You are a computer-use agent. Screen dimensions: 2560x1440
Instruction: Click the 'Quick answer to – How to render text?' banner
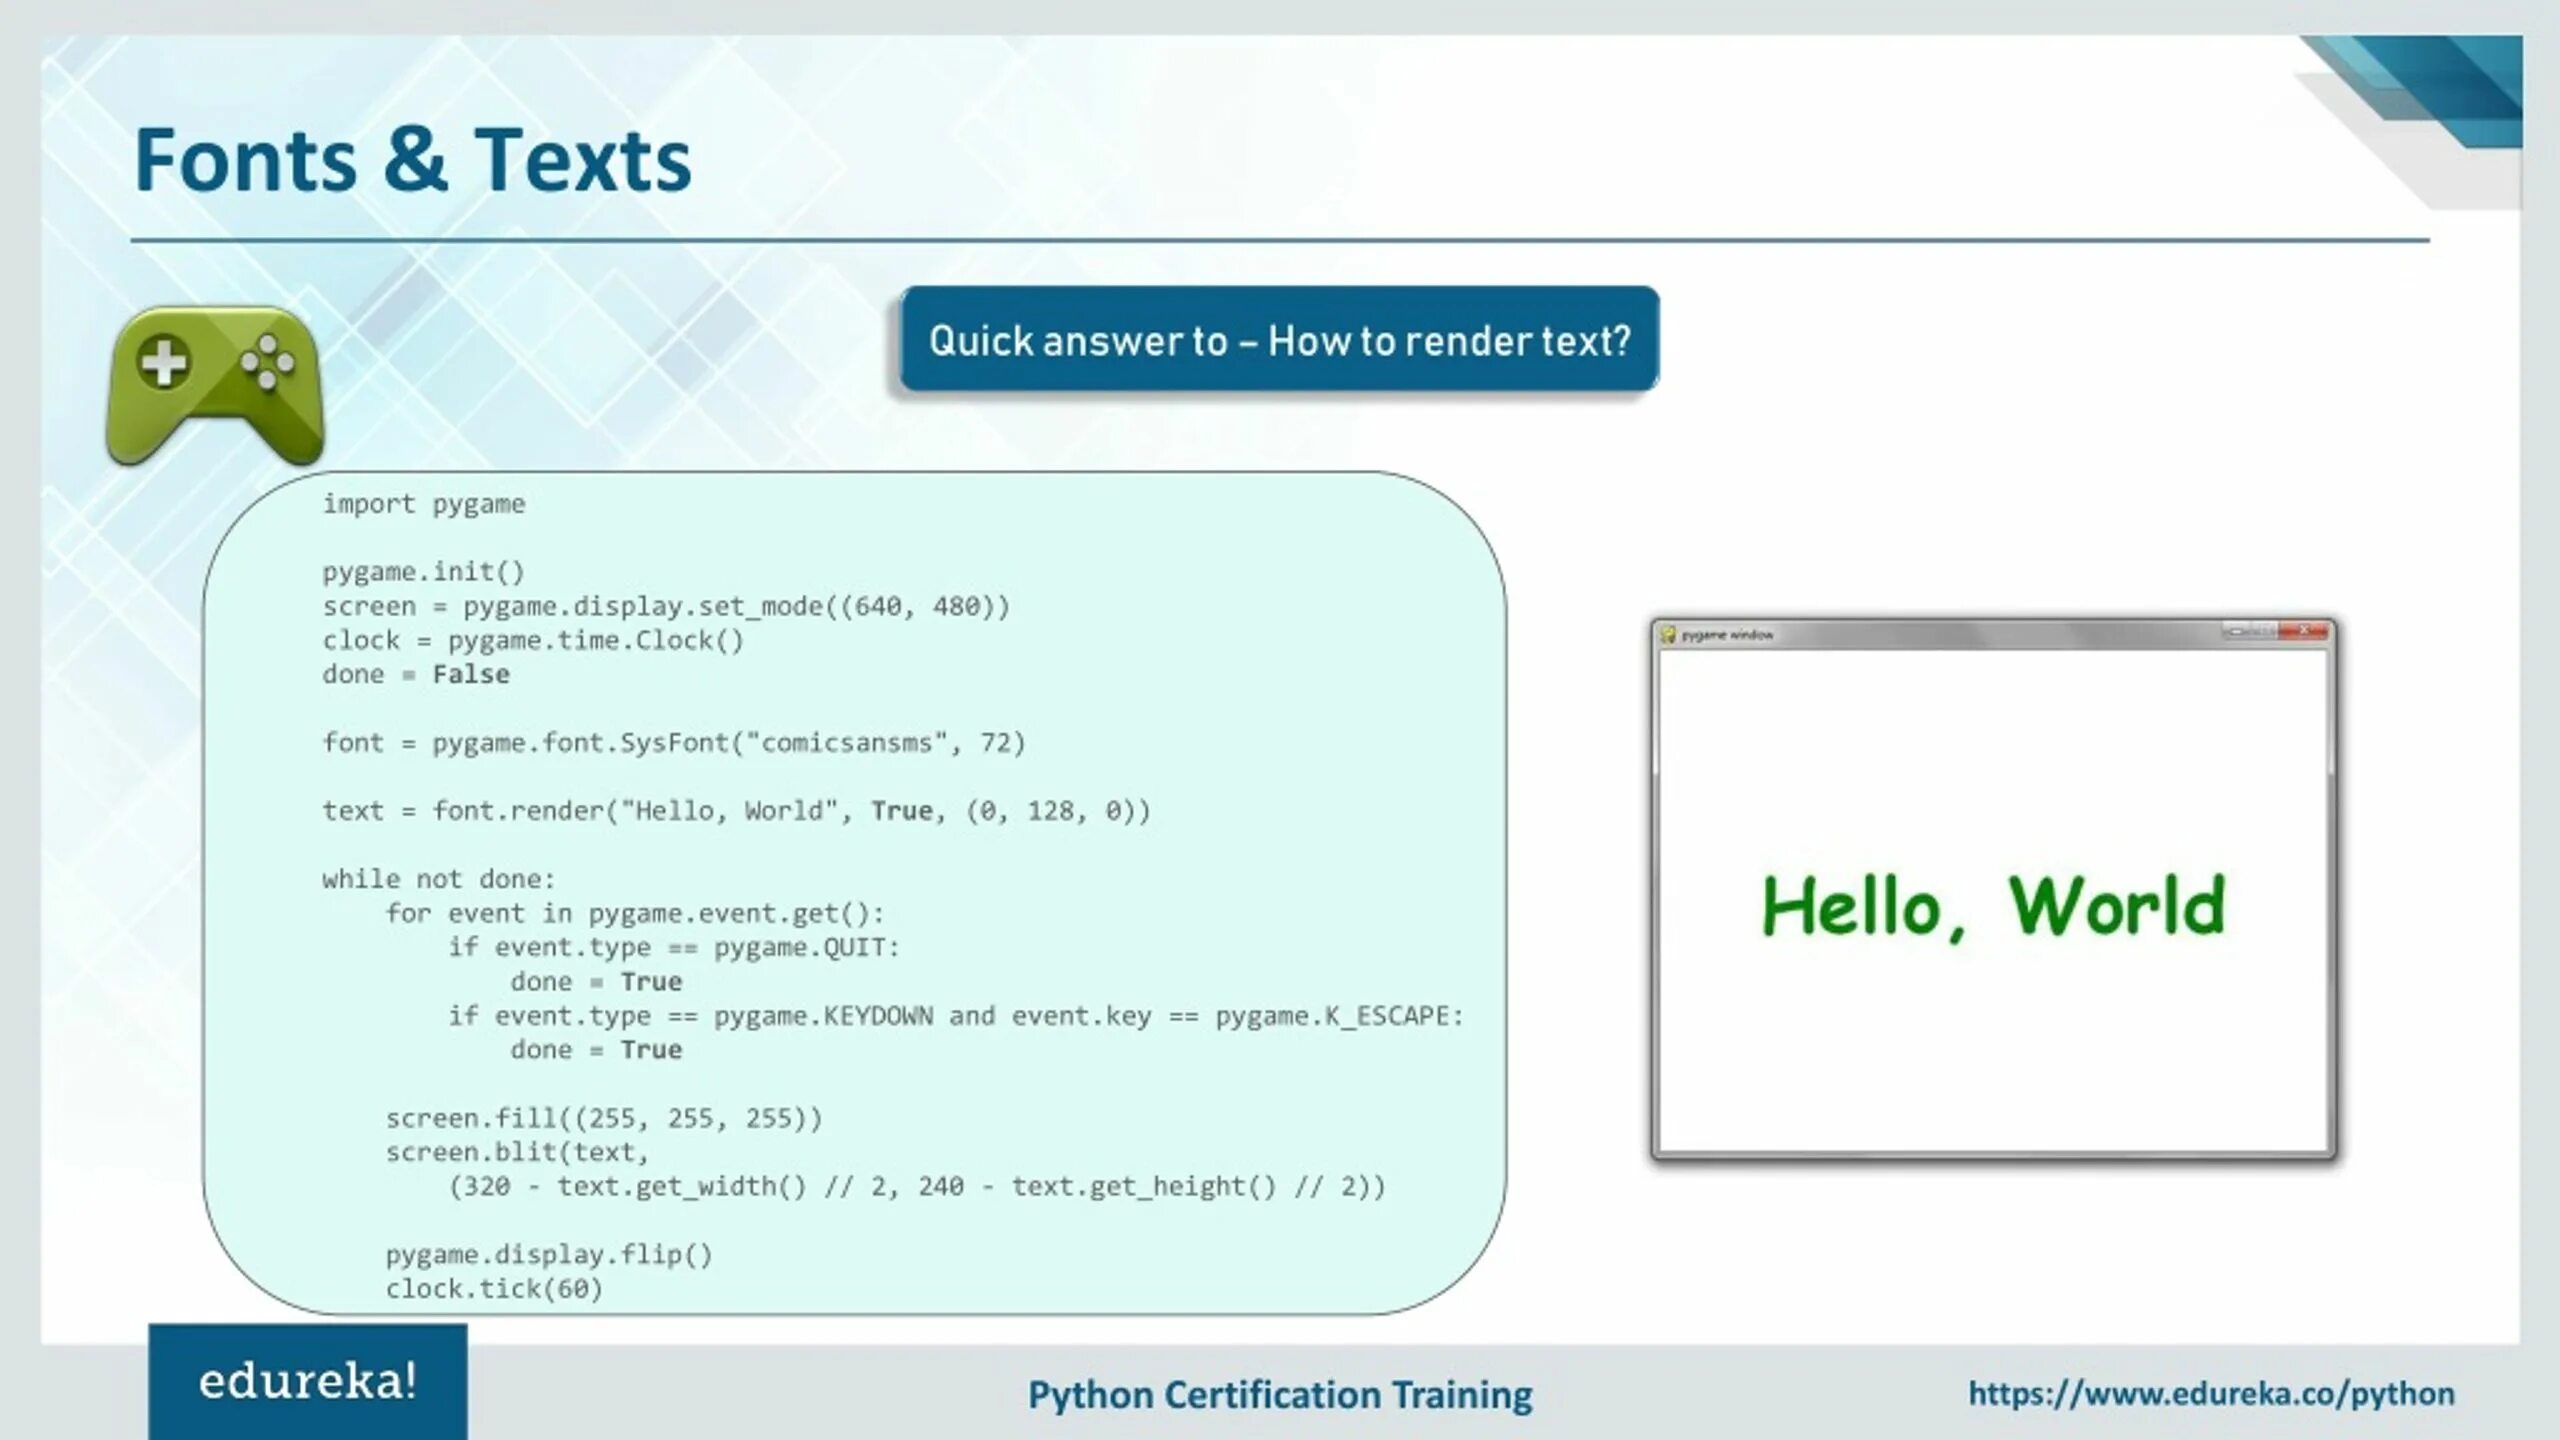(x=1279, y=340)
